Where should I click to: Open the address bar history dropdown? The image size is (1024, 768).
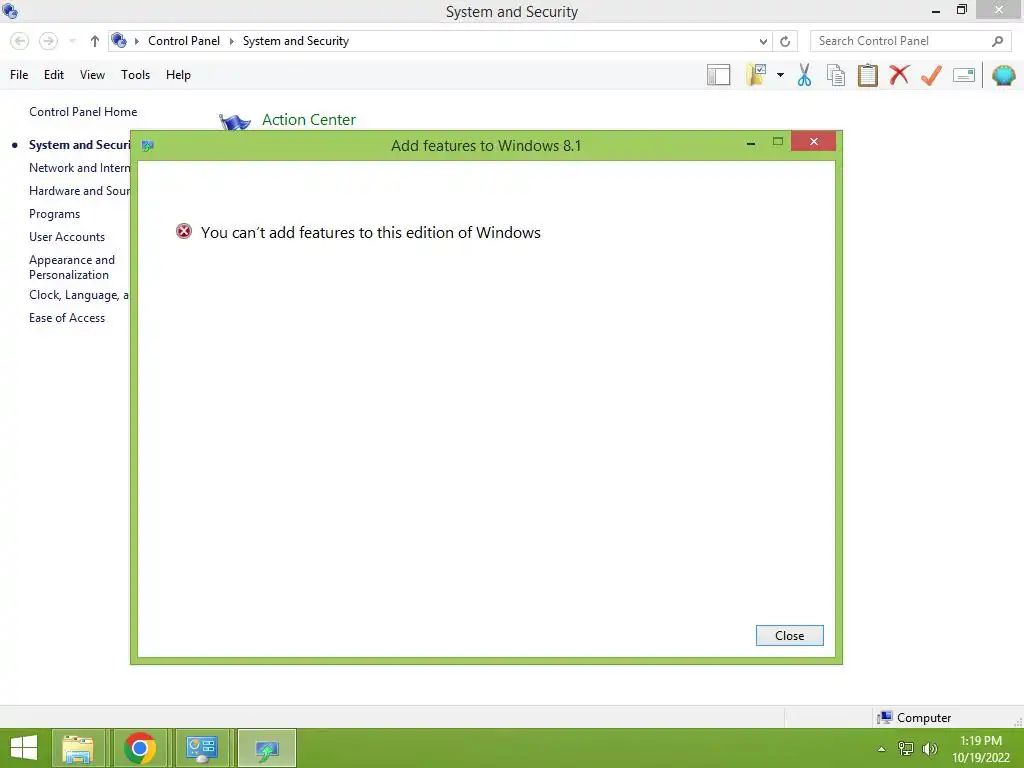tap(763, 41)
